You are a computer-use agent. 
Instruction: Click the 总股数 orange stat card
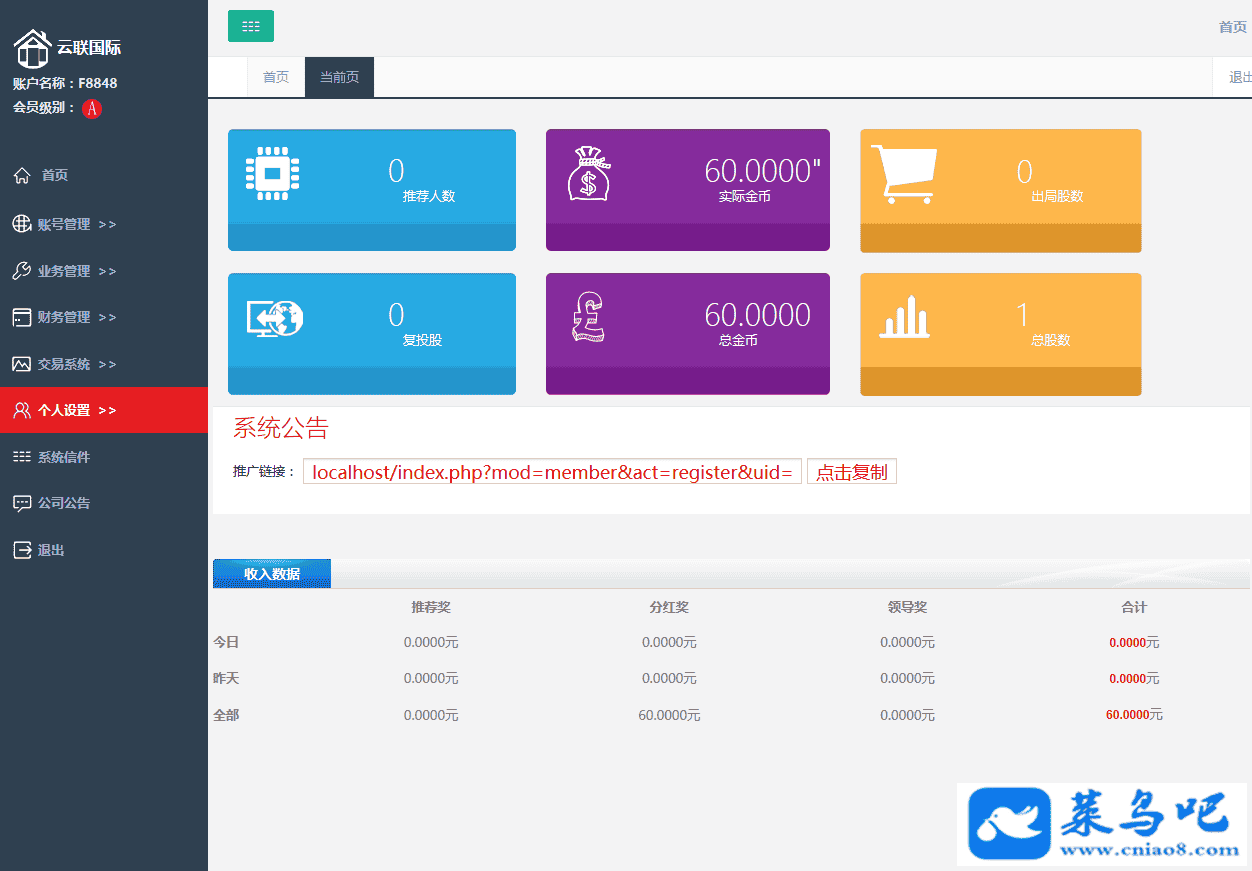coord(1000,334)
